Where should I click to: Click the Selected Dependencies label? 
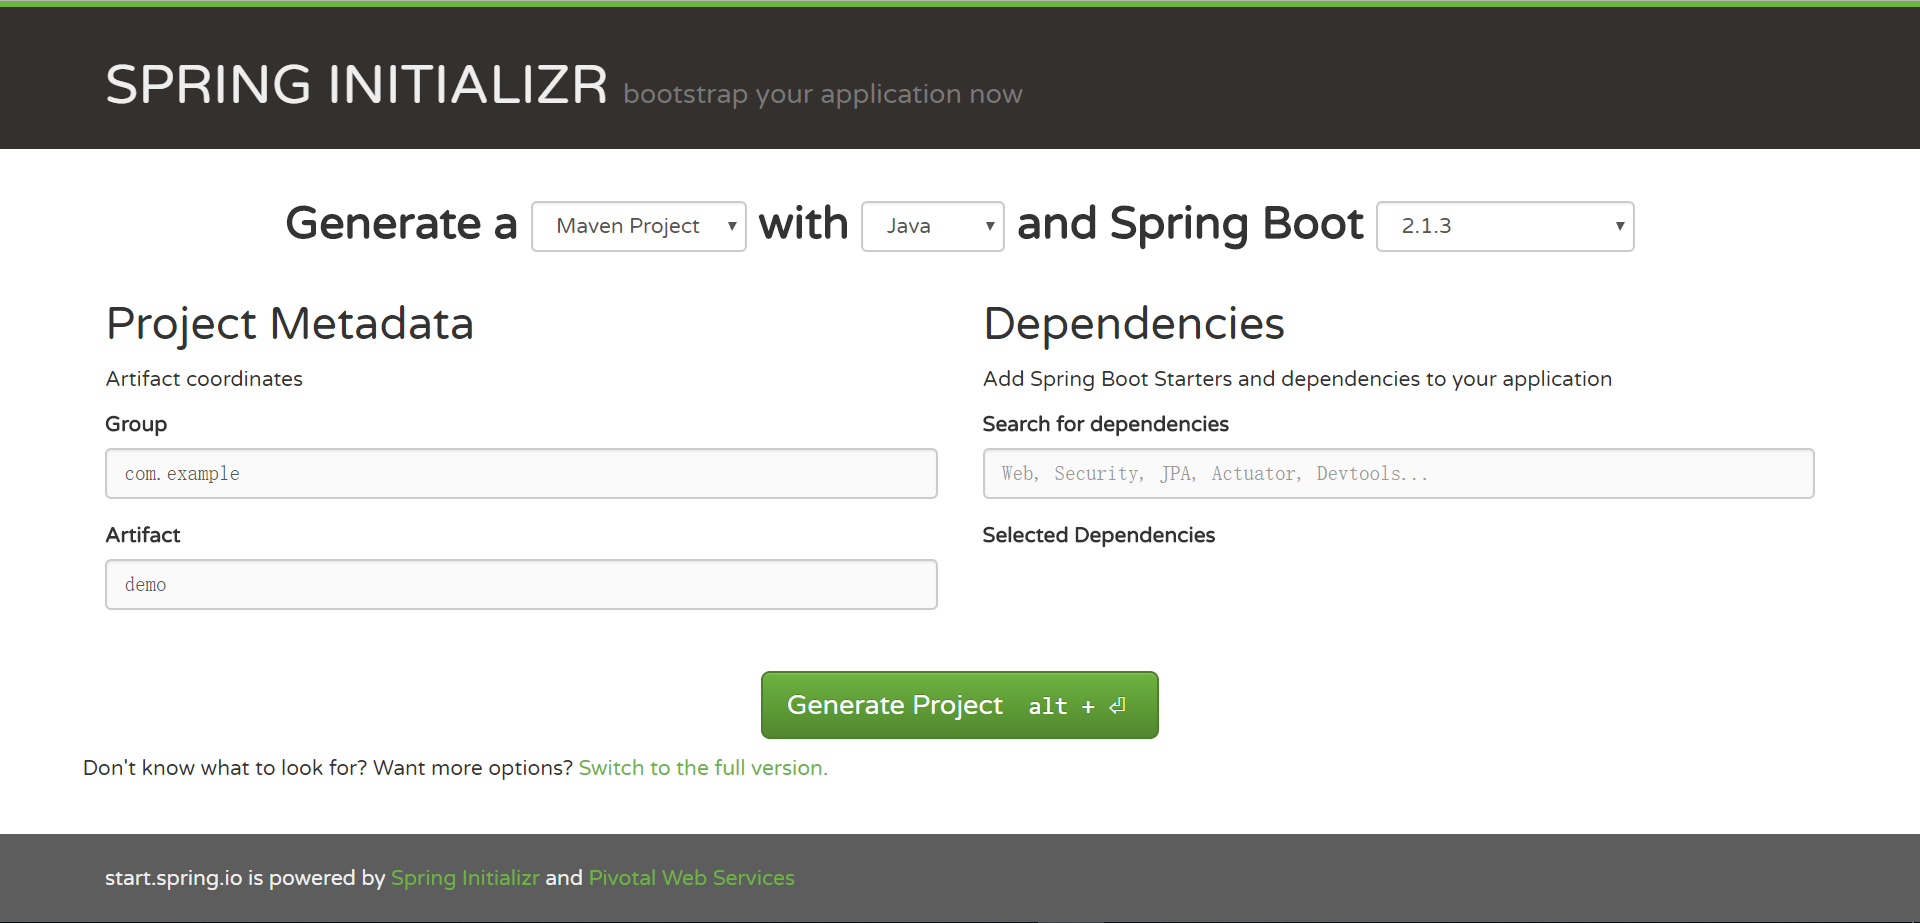1099,535
